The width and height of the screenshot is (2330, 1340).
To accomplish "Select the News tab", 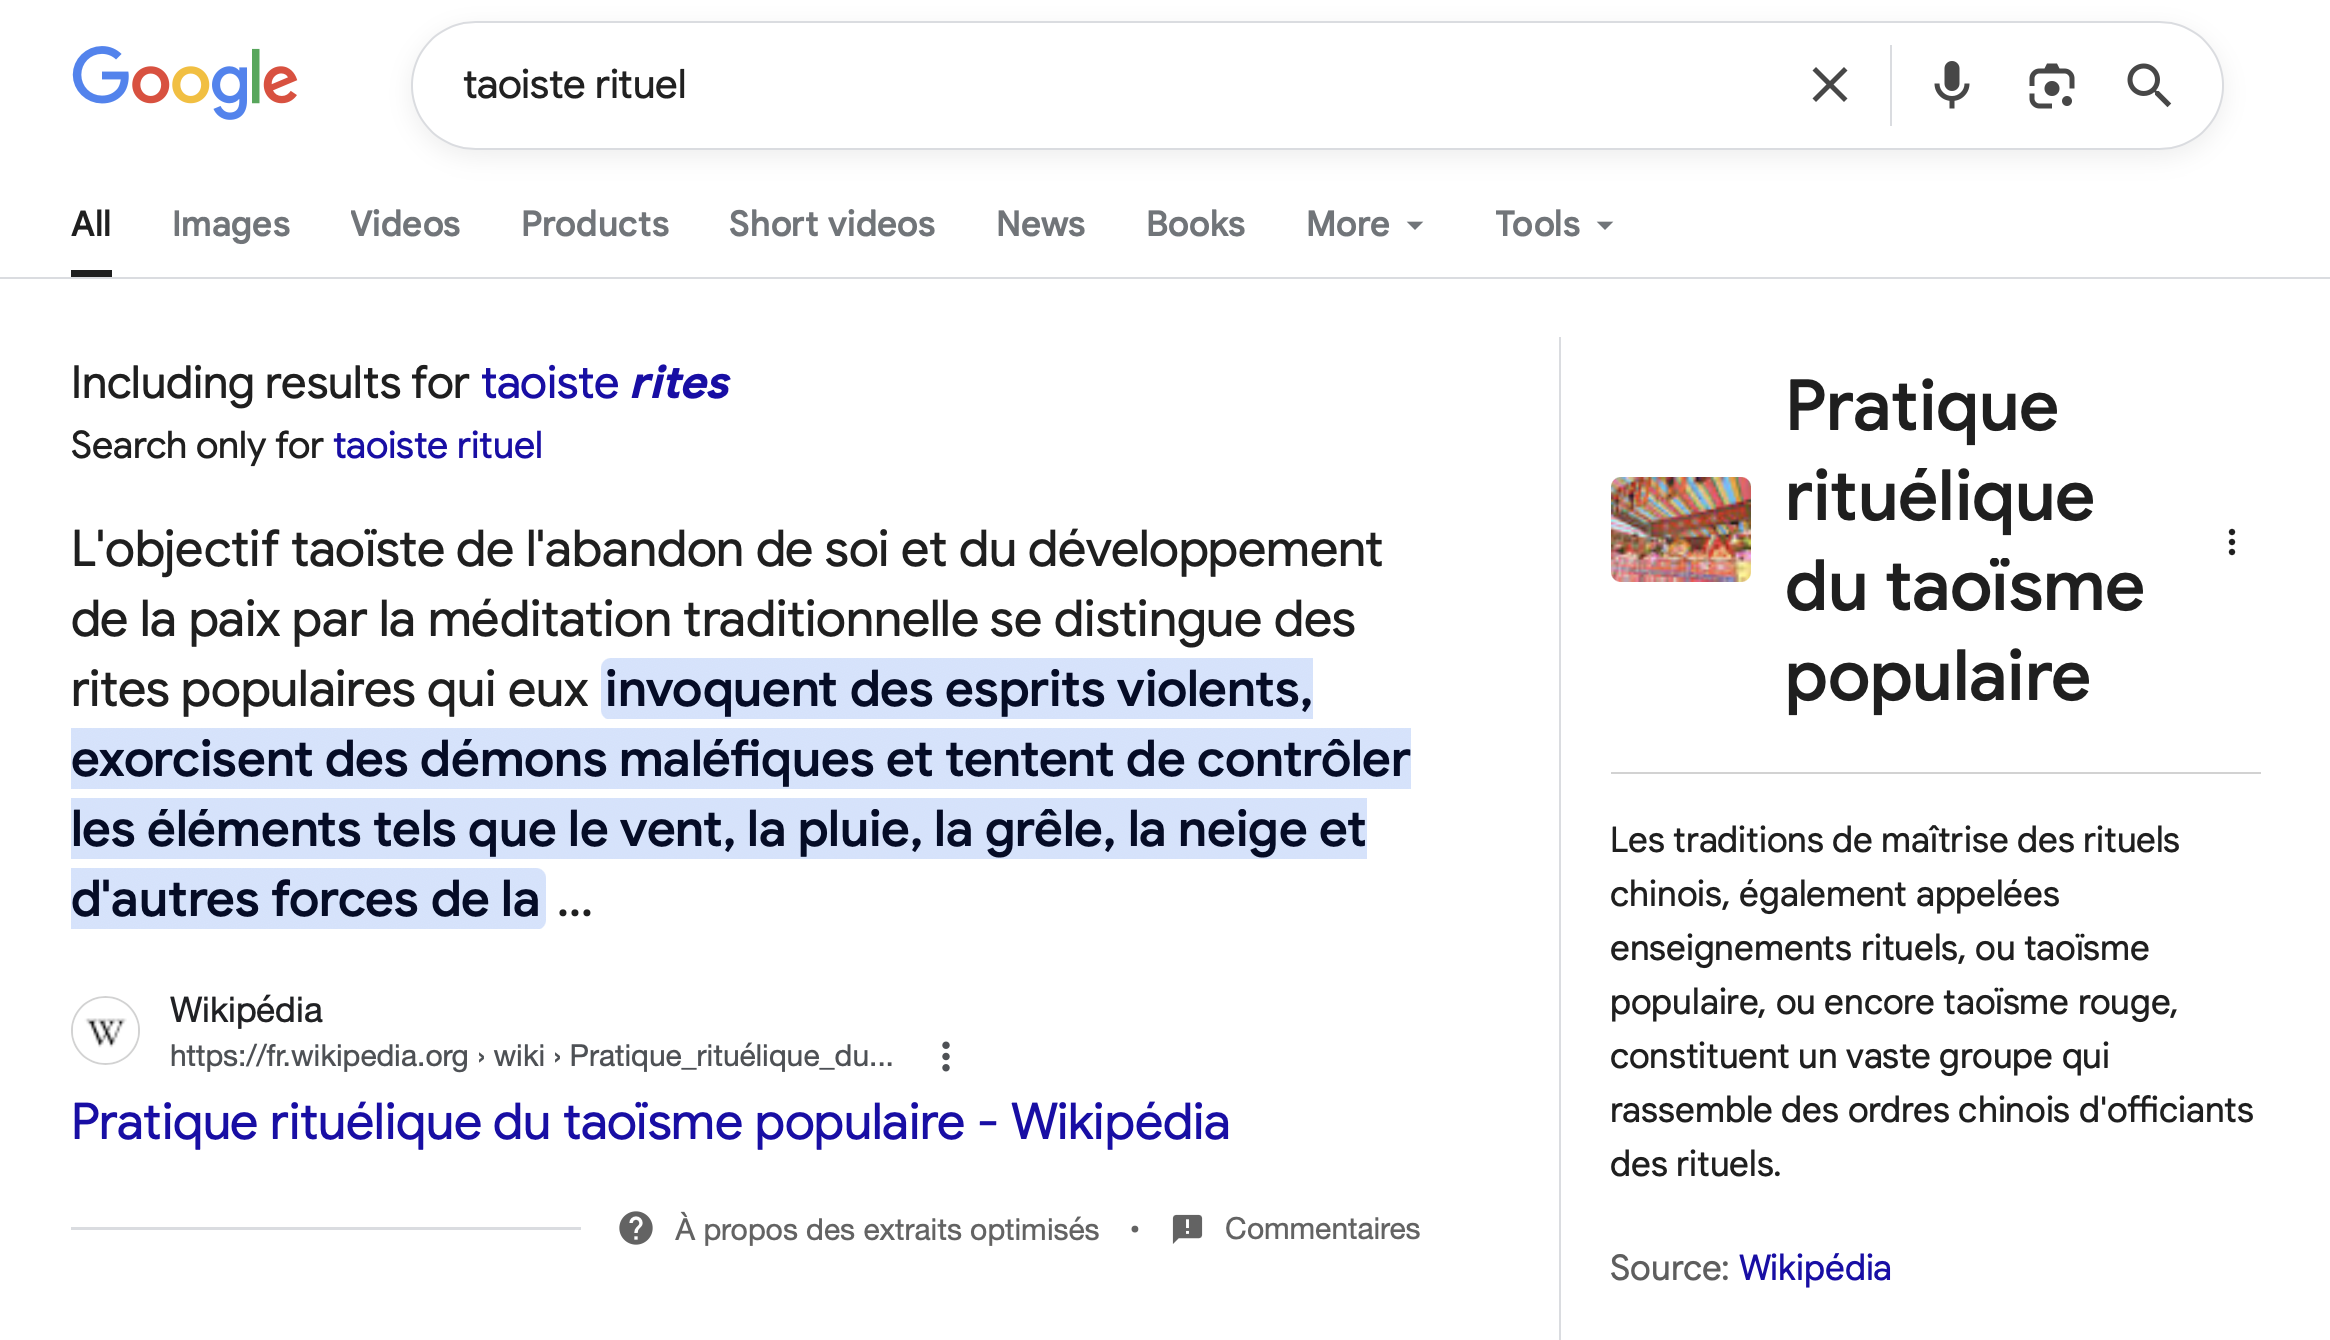I will [1040, 224].
